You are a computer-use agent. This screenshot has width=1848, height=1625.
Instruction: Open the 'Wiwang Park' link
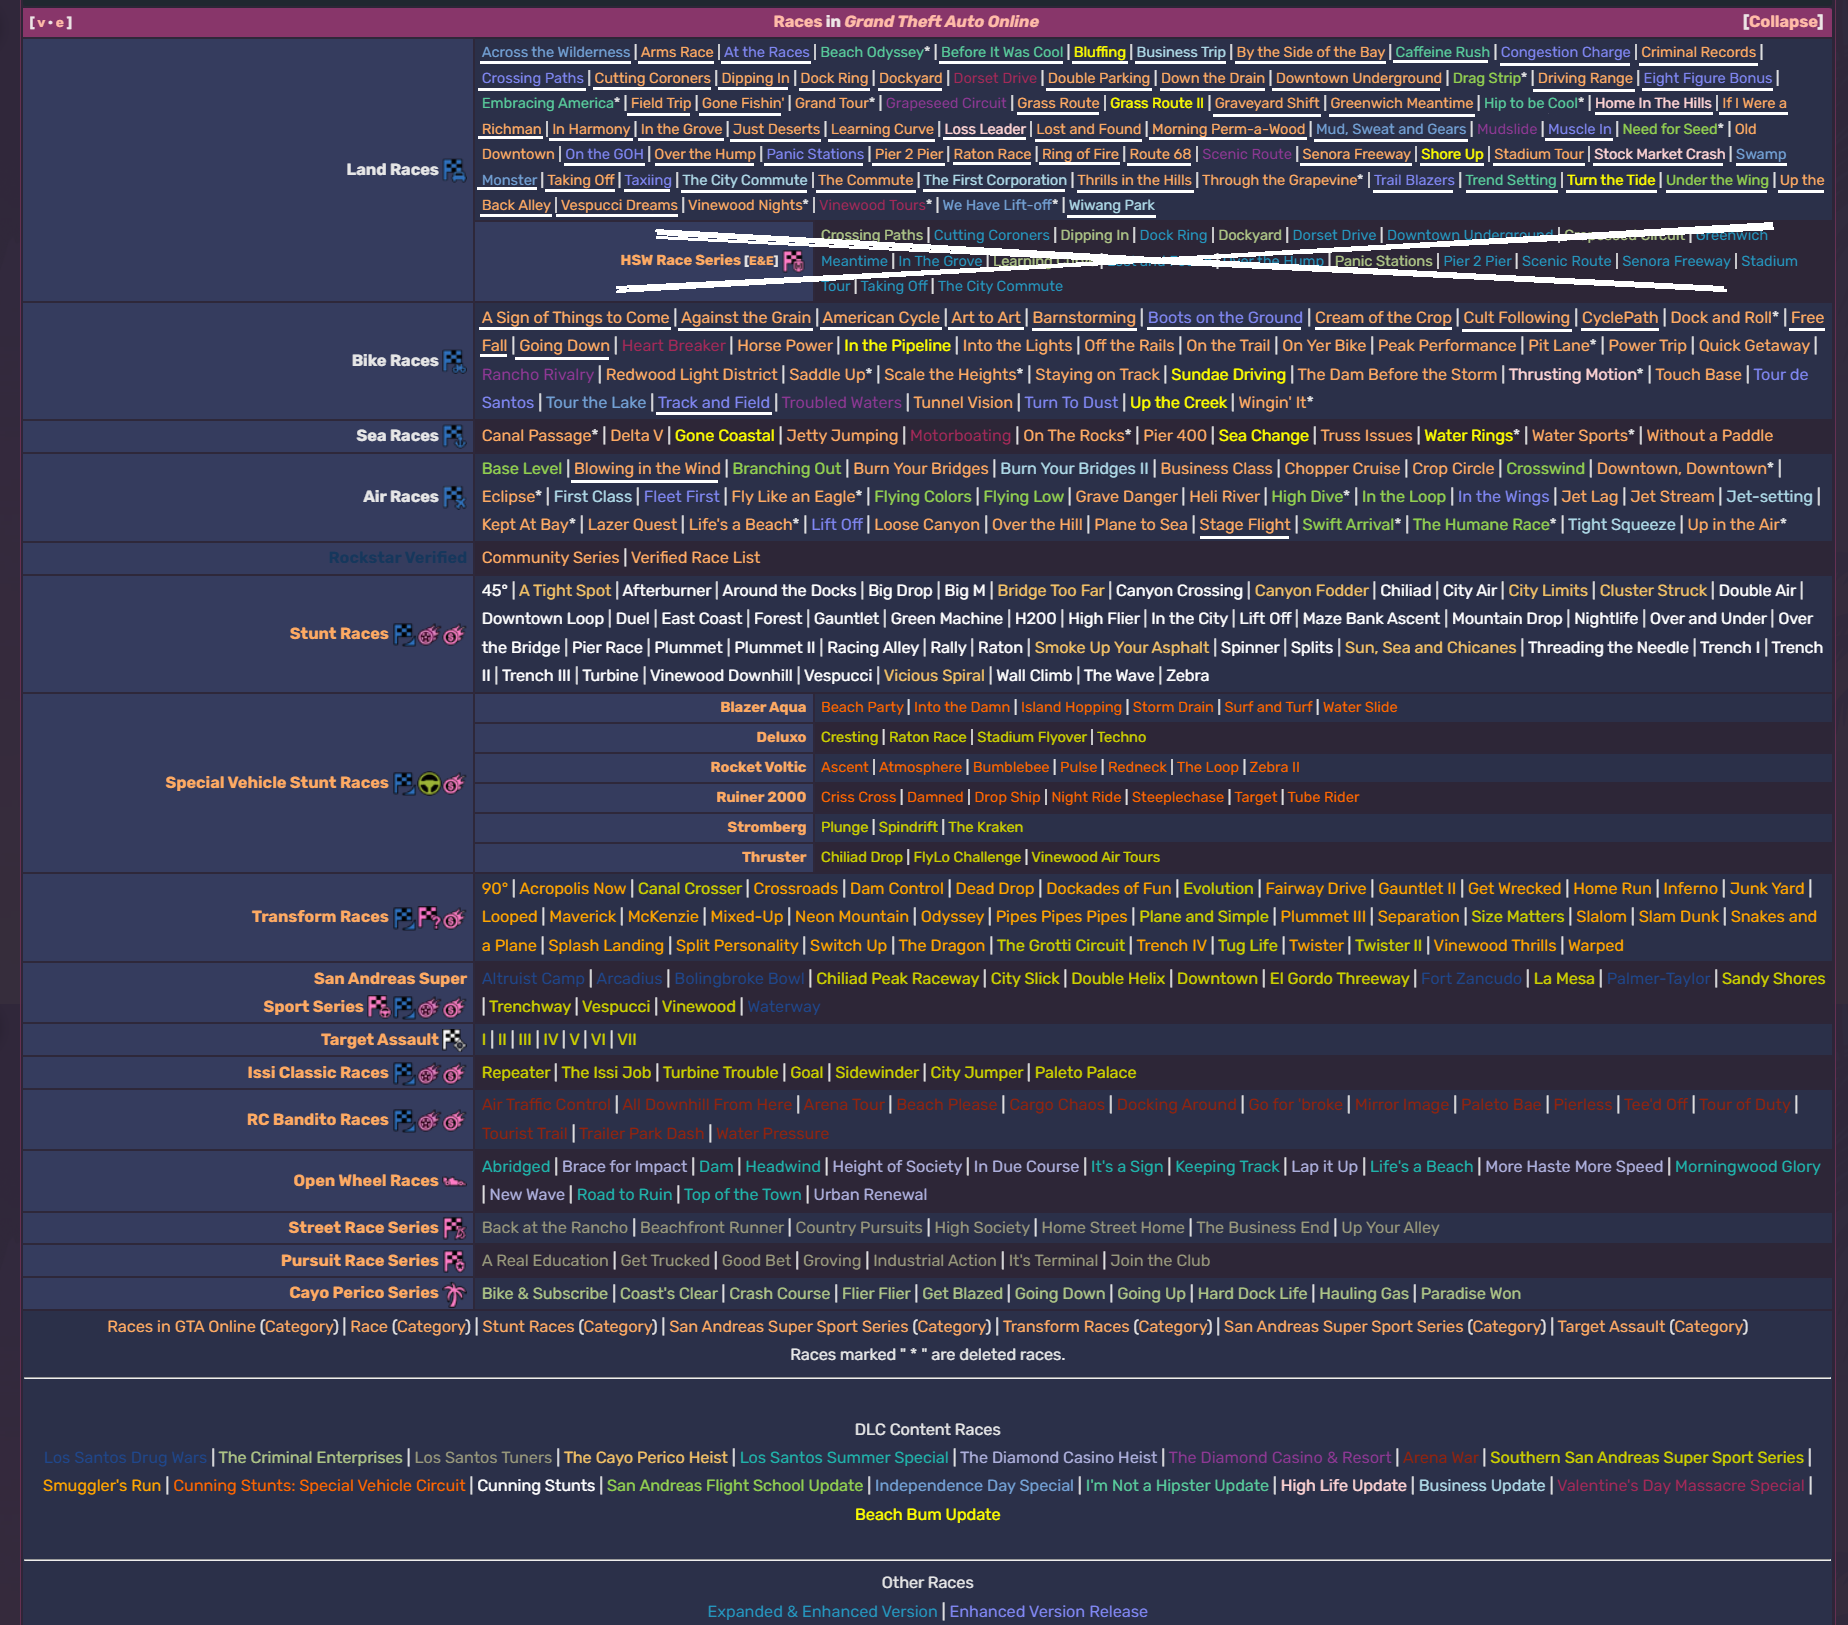pos(1111,206)
